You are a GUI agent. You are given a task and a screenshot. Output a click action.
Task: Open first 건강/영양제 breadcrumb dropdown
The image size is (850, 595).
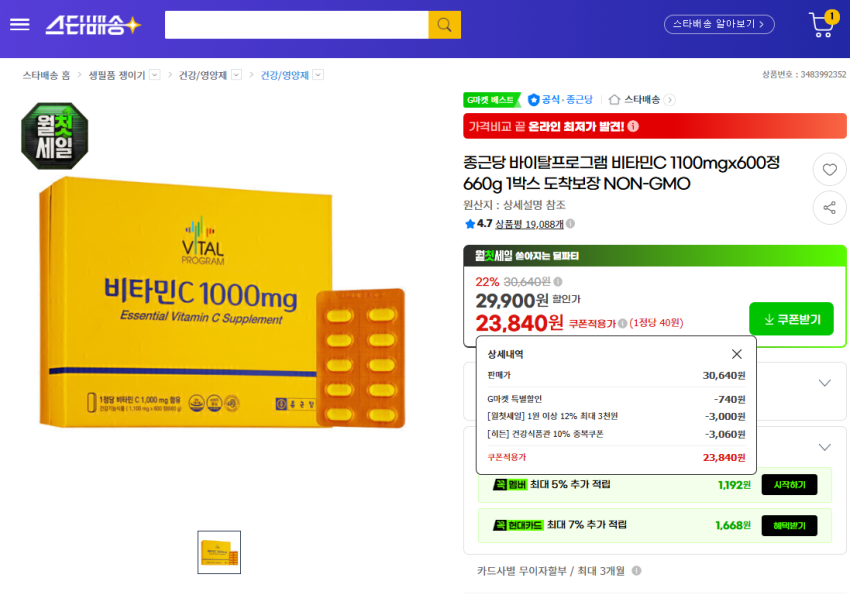click(236, 75)
